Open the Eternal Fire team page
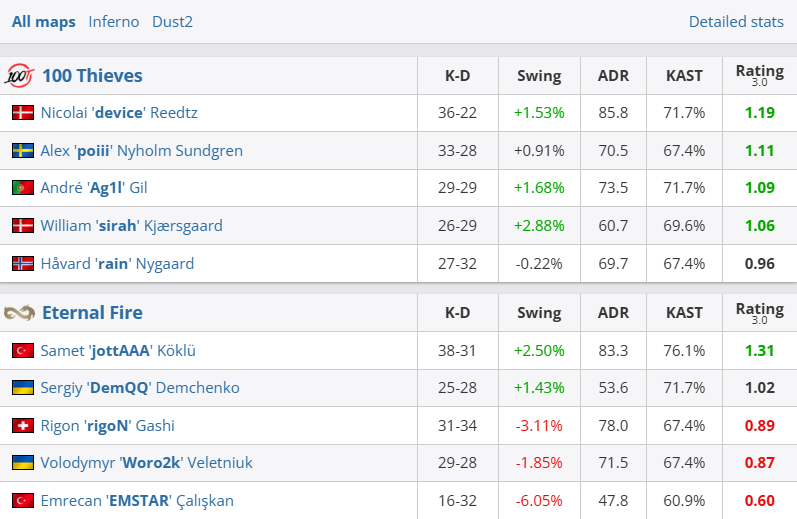The height and width of the screenshot is (519, 797). pos(92,313)
